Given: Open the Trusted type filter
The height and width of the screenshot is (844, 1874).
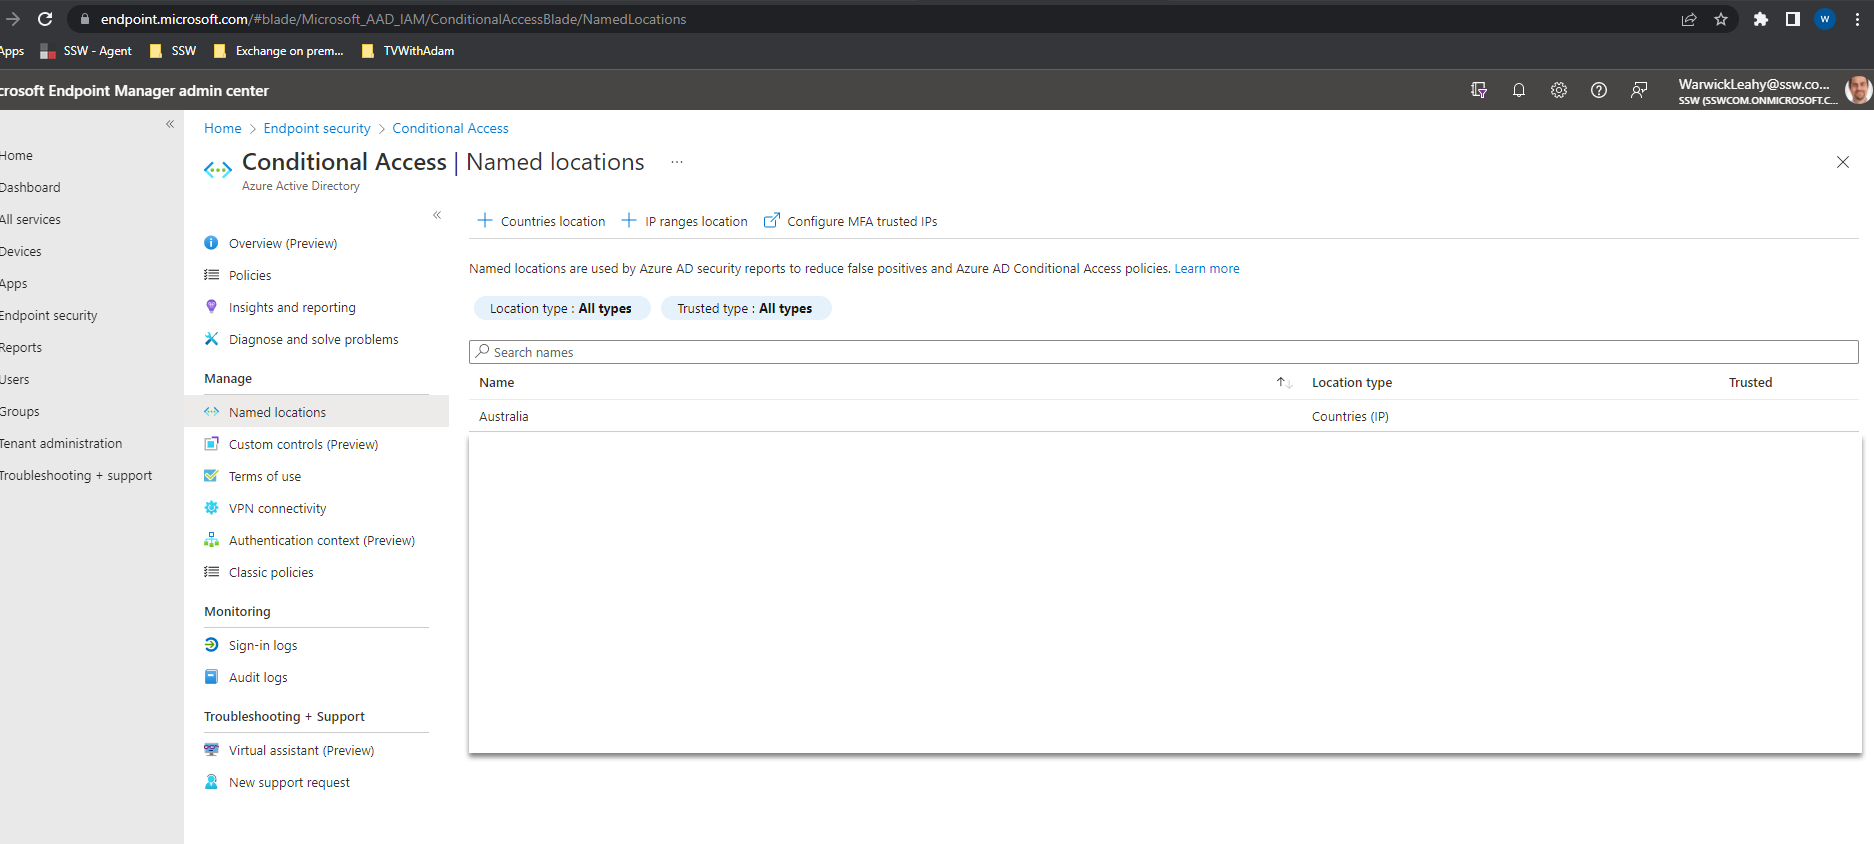Looking at the screenshot, I should 744,308.
